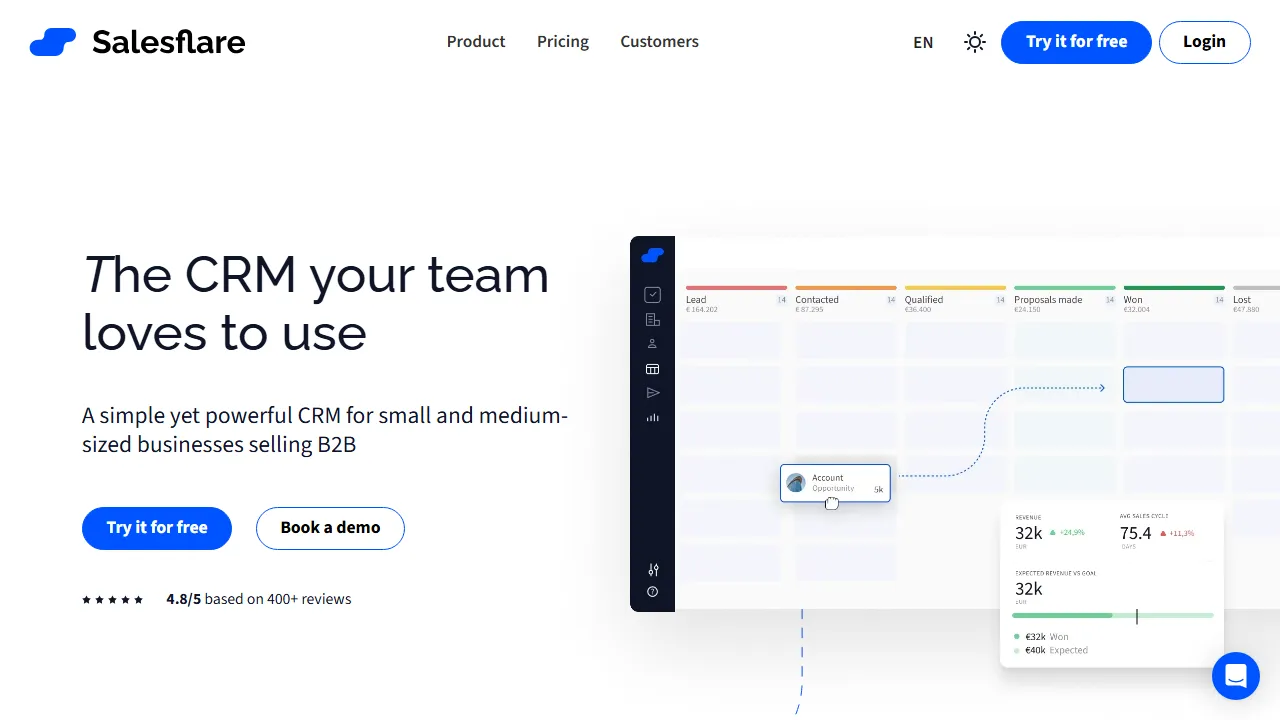Click the Login button

[1204, 42]
